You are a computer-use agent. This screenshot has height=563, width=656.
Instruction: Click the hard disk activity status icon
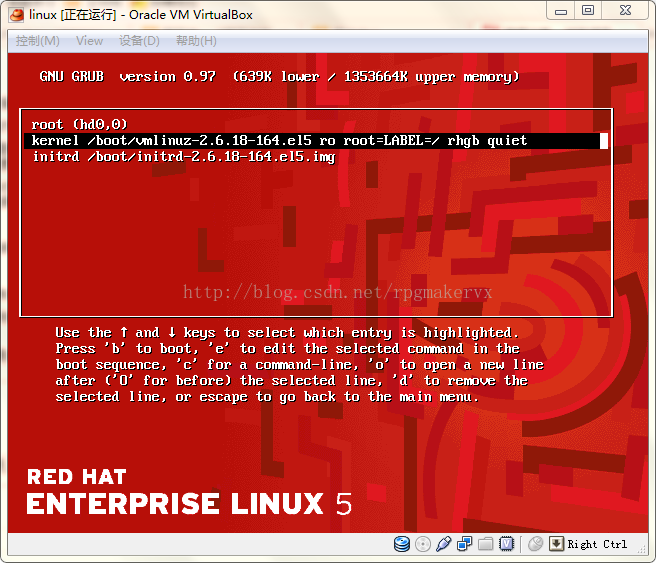pos(402,544)
